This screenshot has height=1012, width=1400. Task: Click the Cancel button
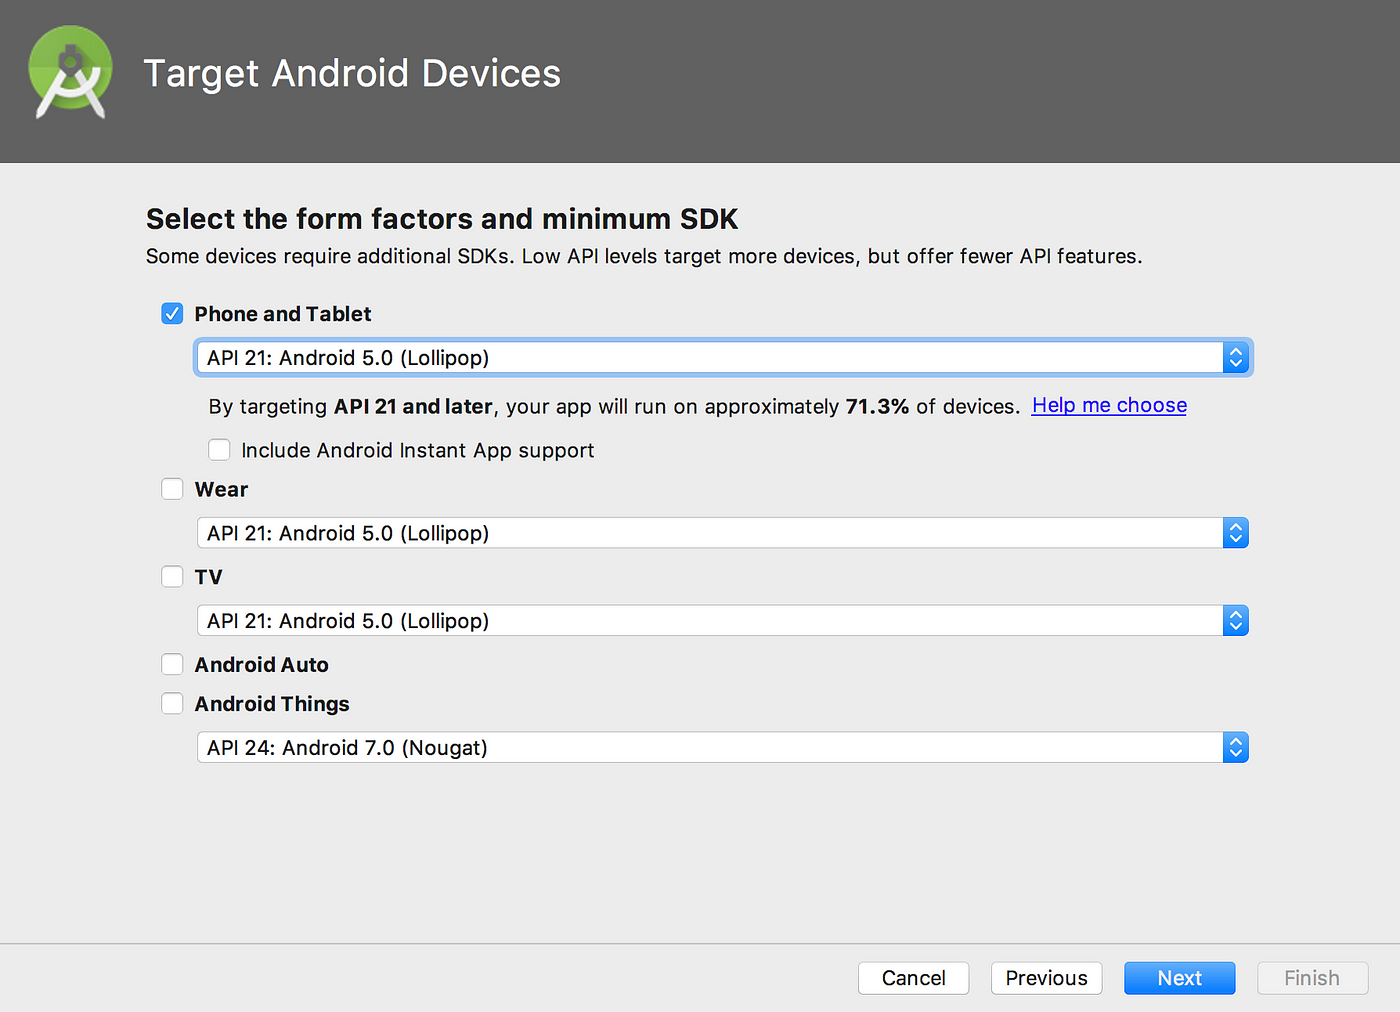click(913, 978)
